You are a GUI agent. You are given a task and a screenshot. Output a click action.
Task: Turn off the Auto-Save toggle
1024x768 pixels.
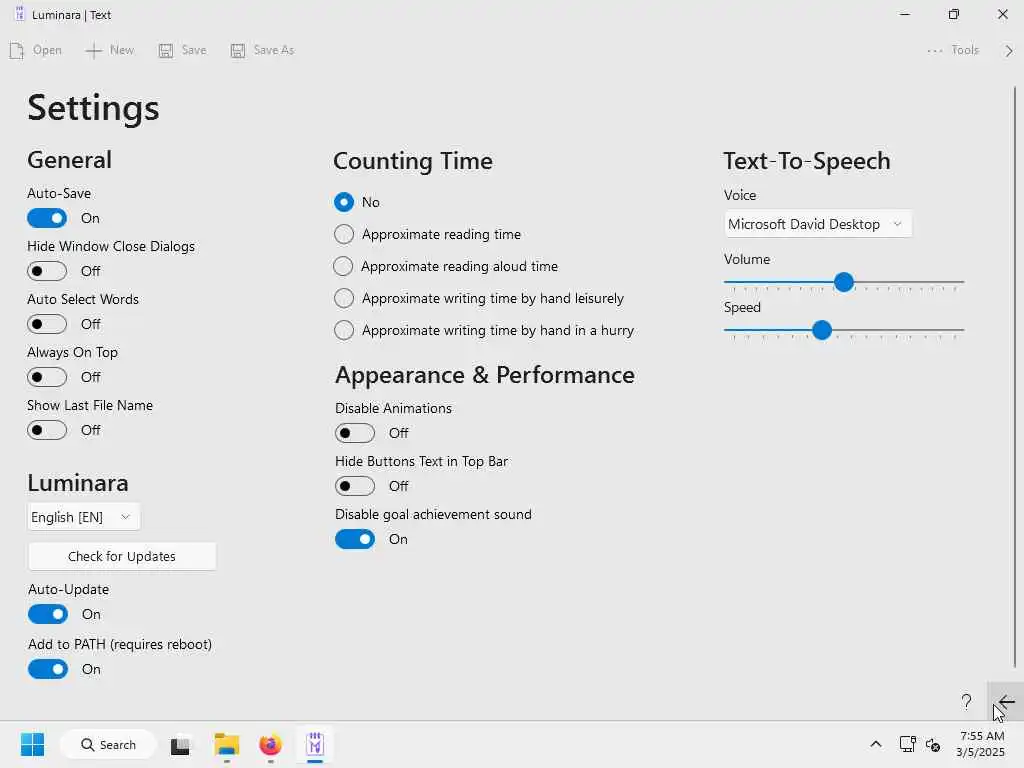click(x=47, y=218)
